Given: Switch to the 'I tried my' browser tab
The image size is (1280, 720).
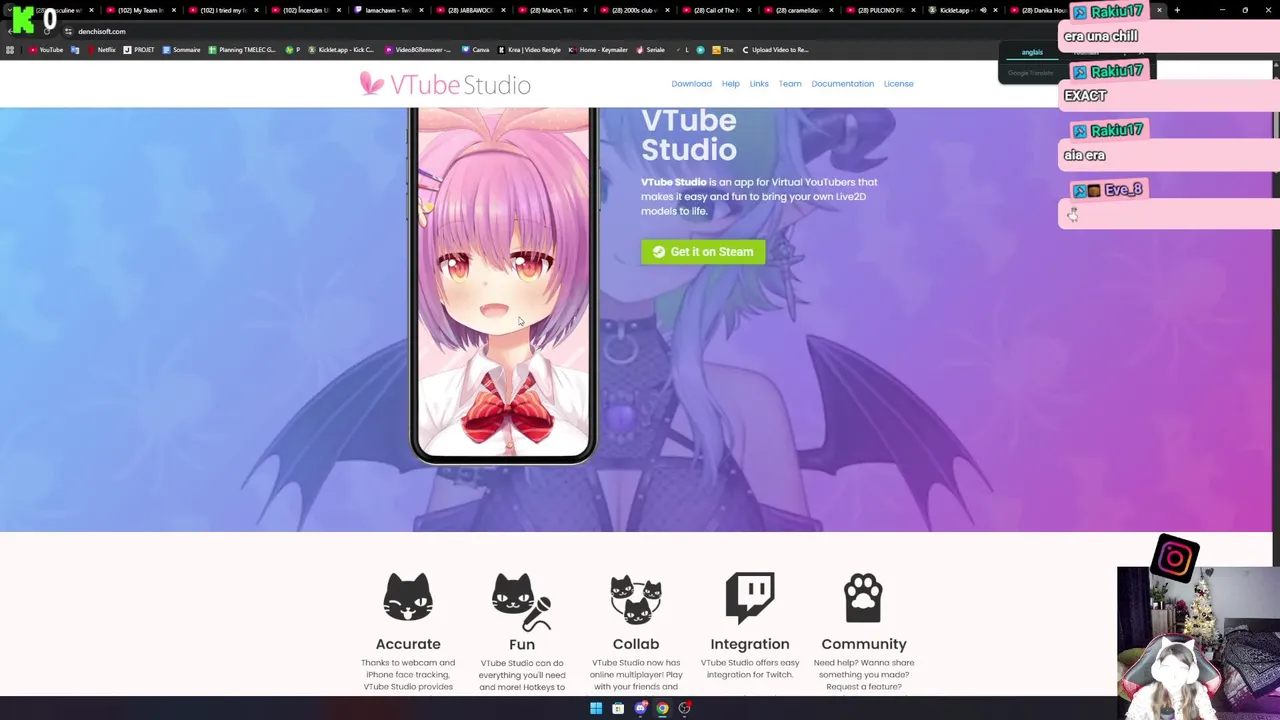Looking at the screenshot, I should click(x=221, y=10).
